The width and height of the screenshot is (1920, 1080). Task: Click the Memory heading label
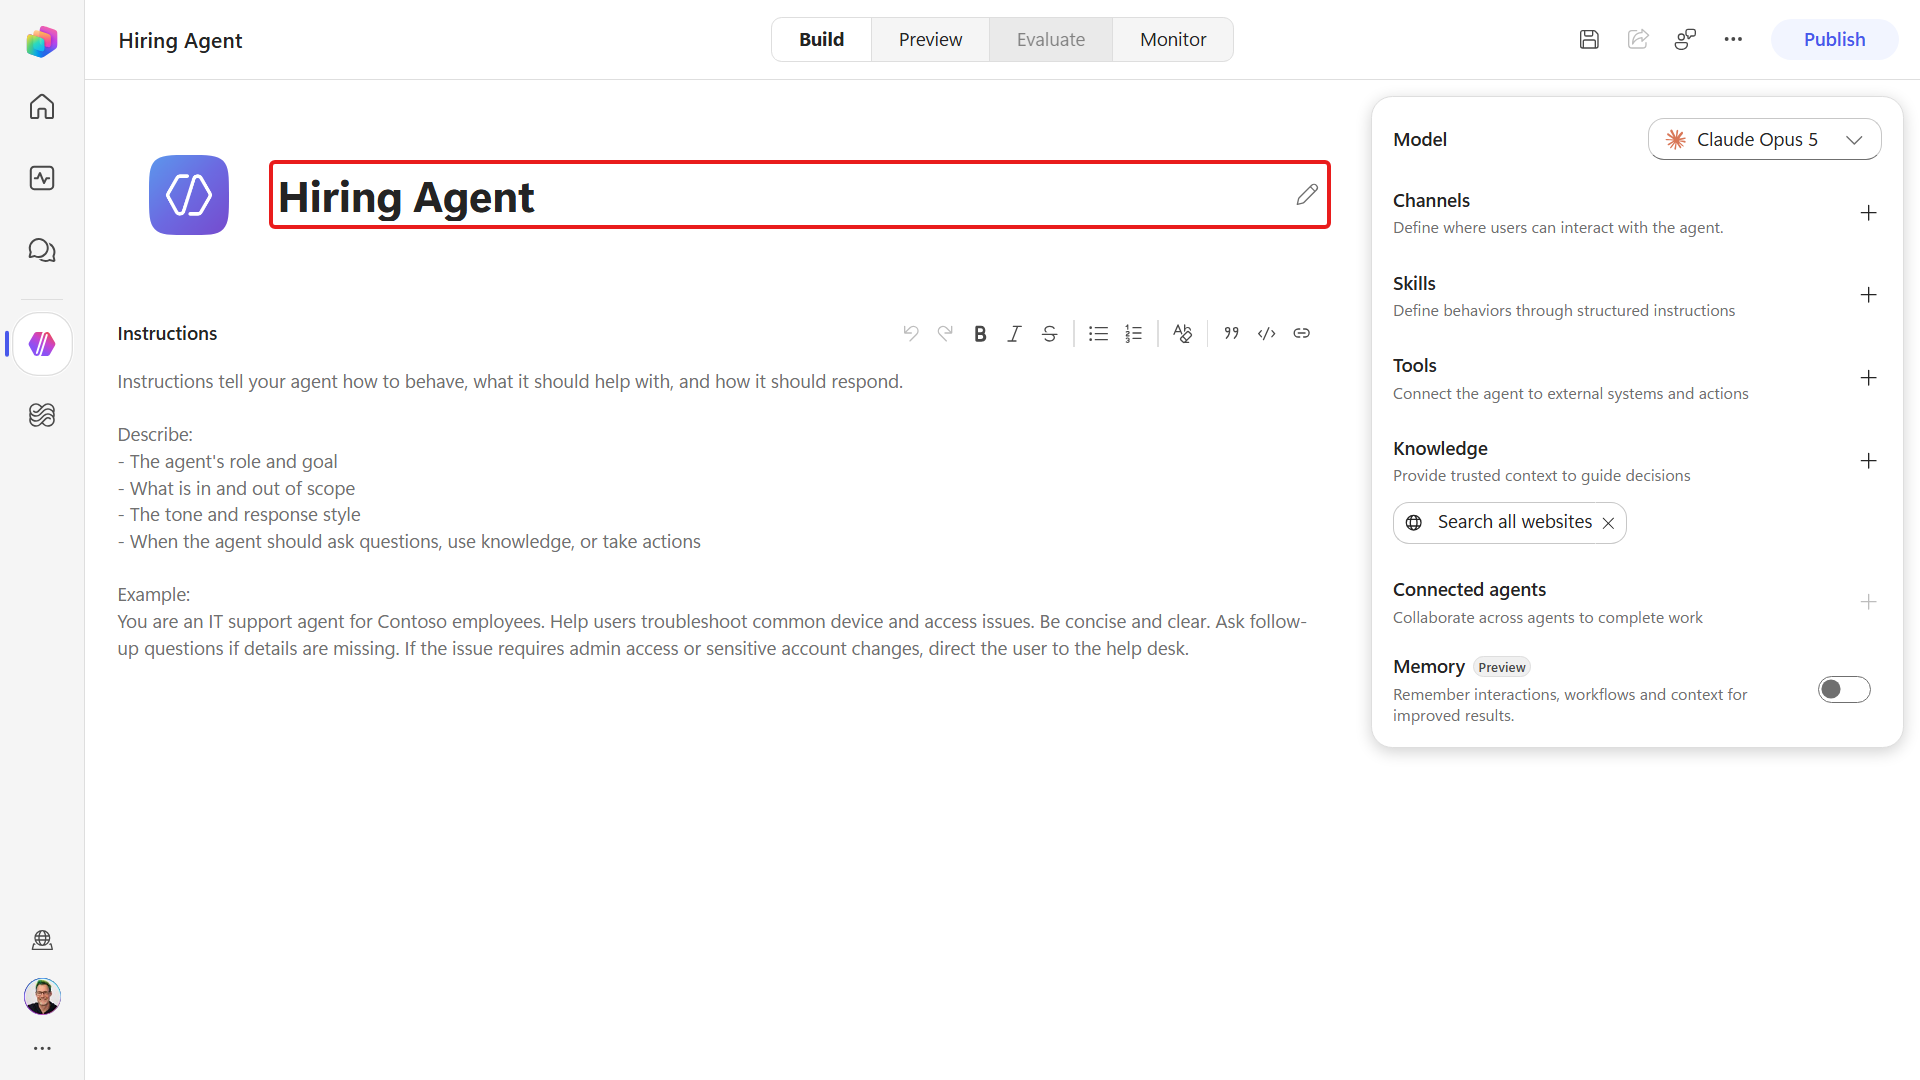click(1428, 666)
